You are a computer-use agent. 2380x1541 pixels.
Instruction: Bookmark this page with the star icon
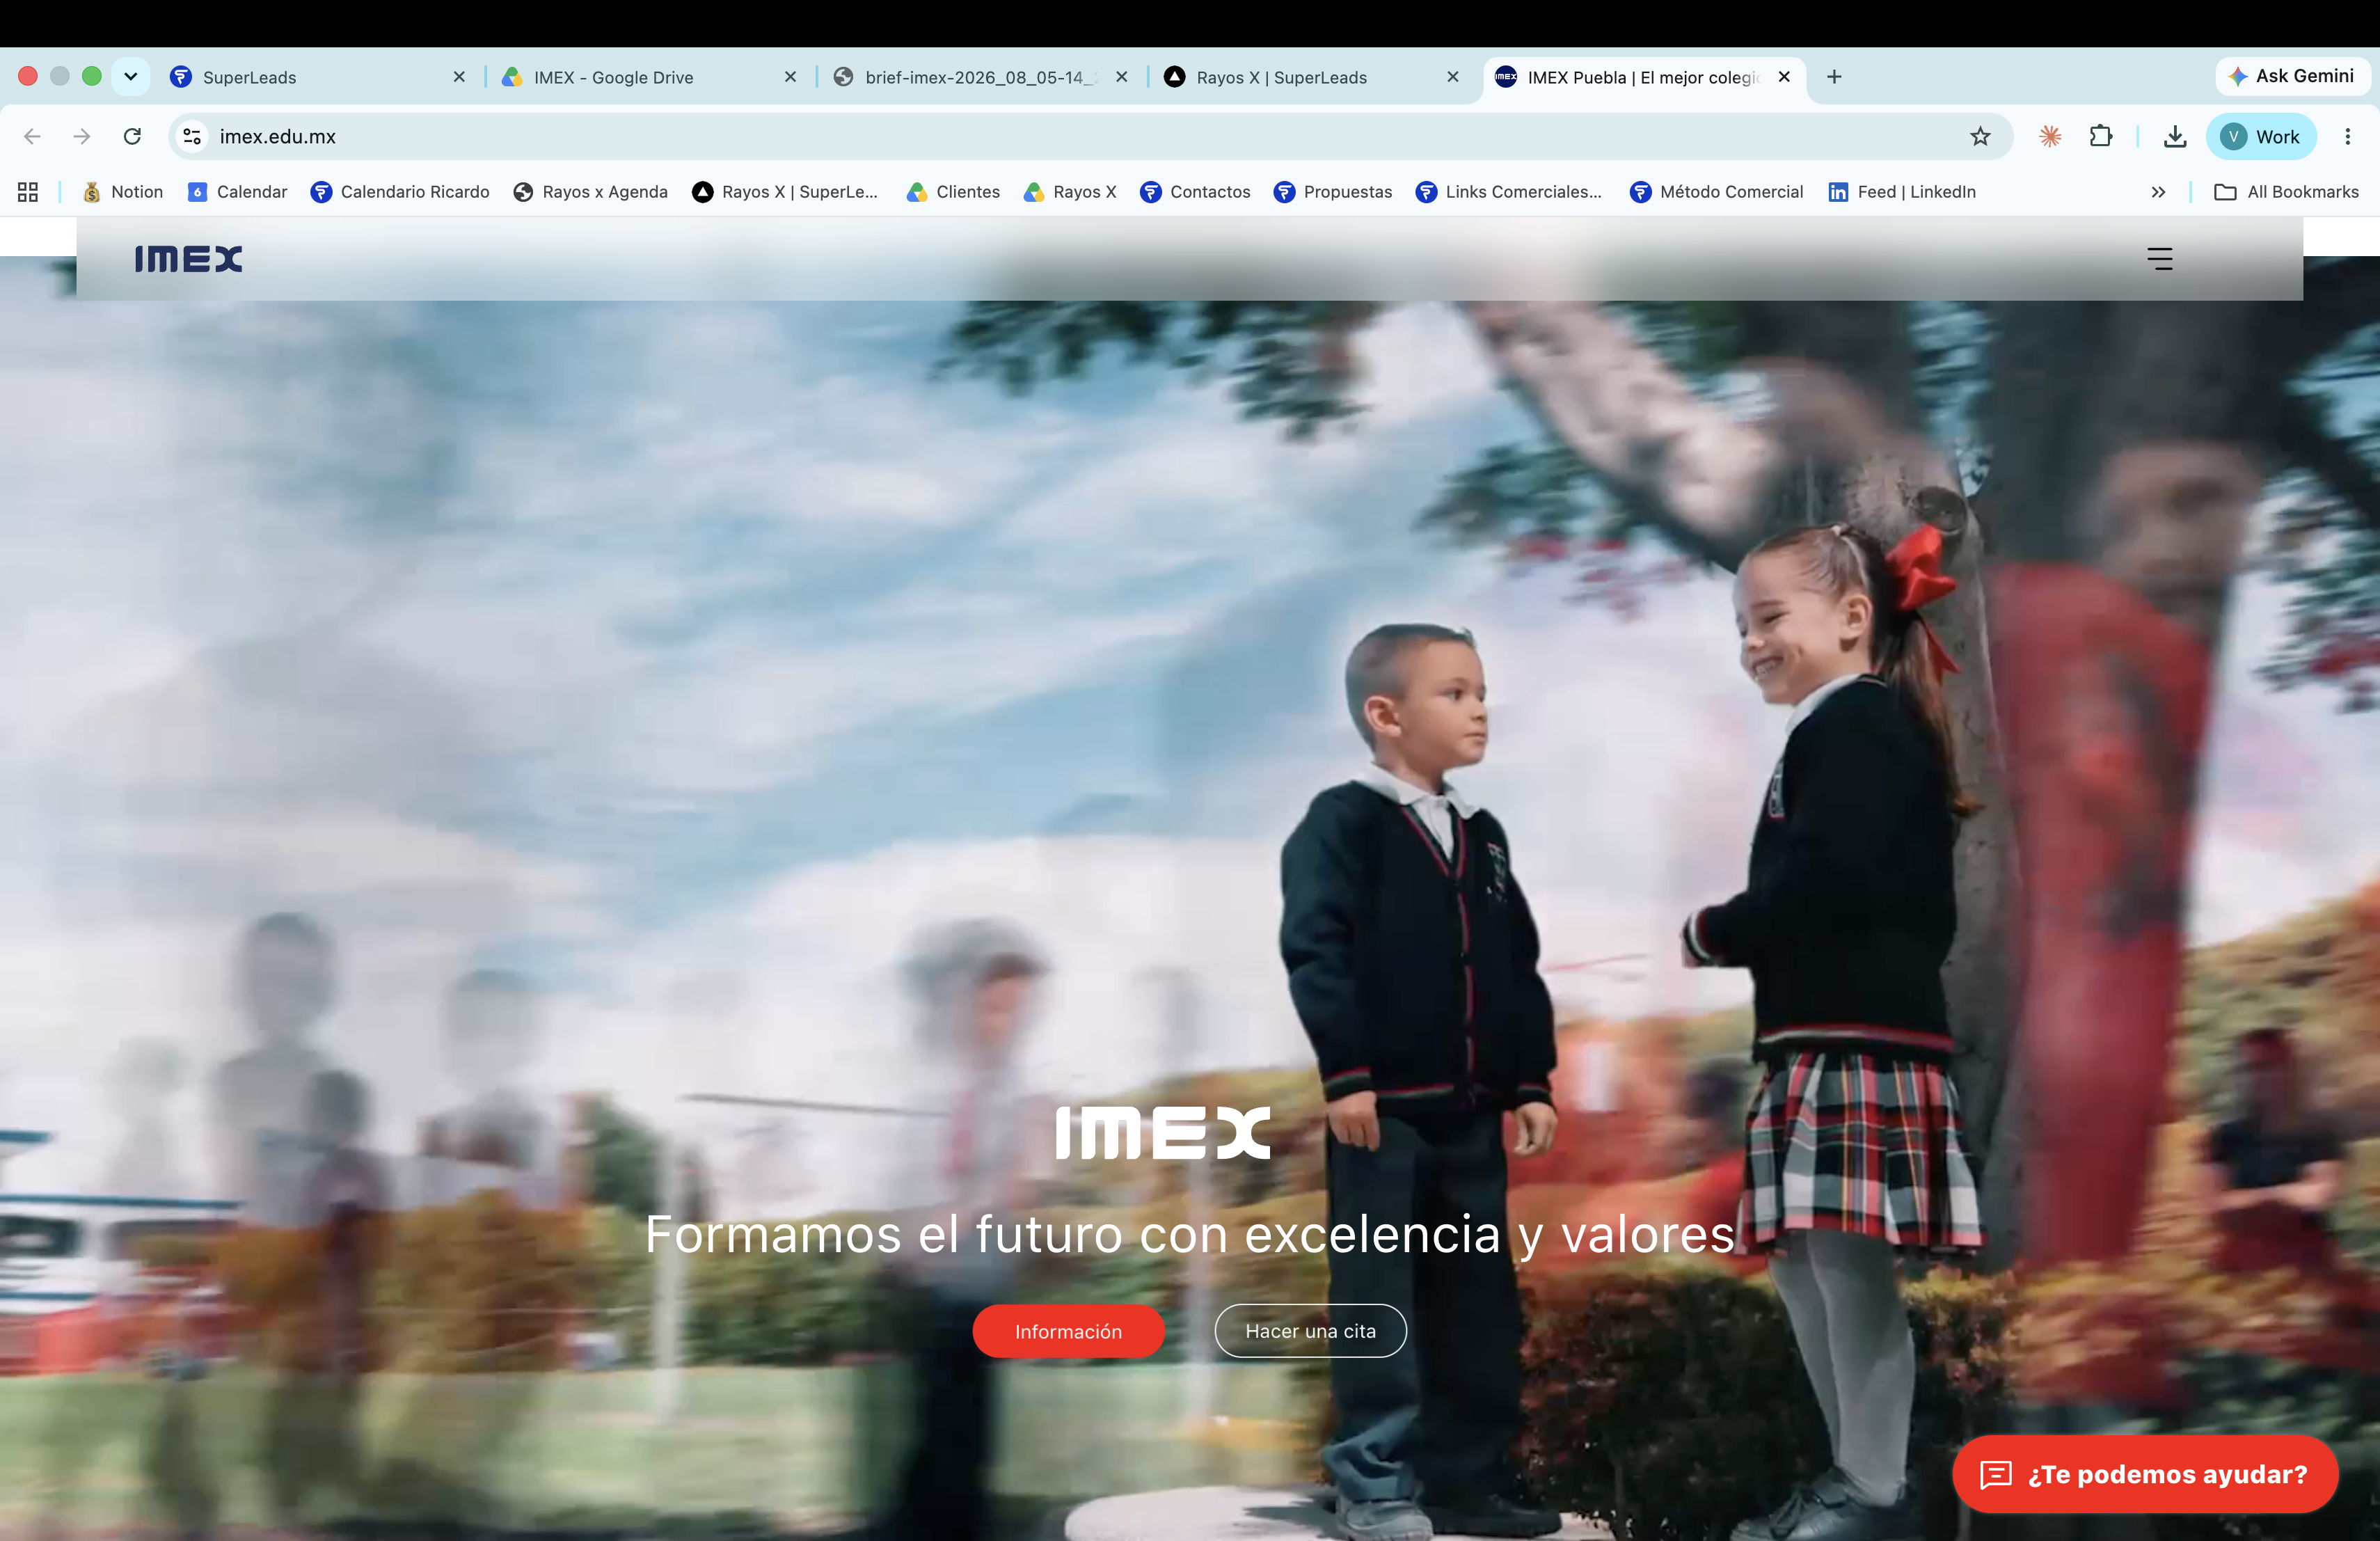pos(1980,136)
